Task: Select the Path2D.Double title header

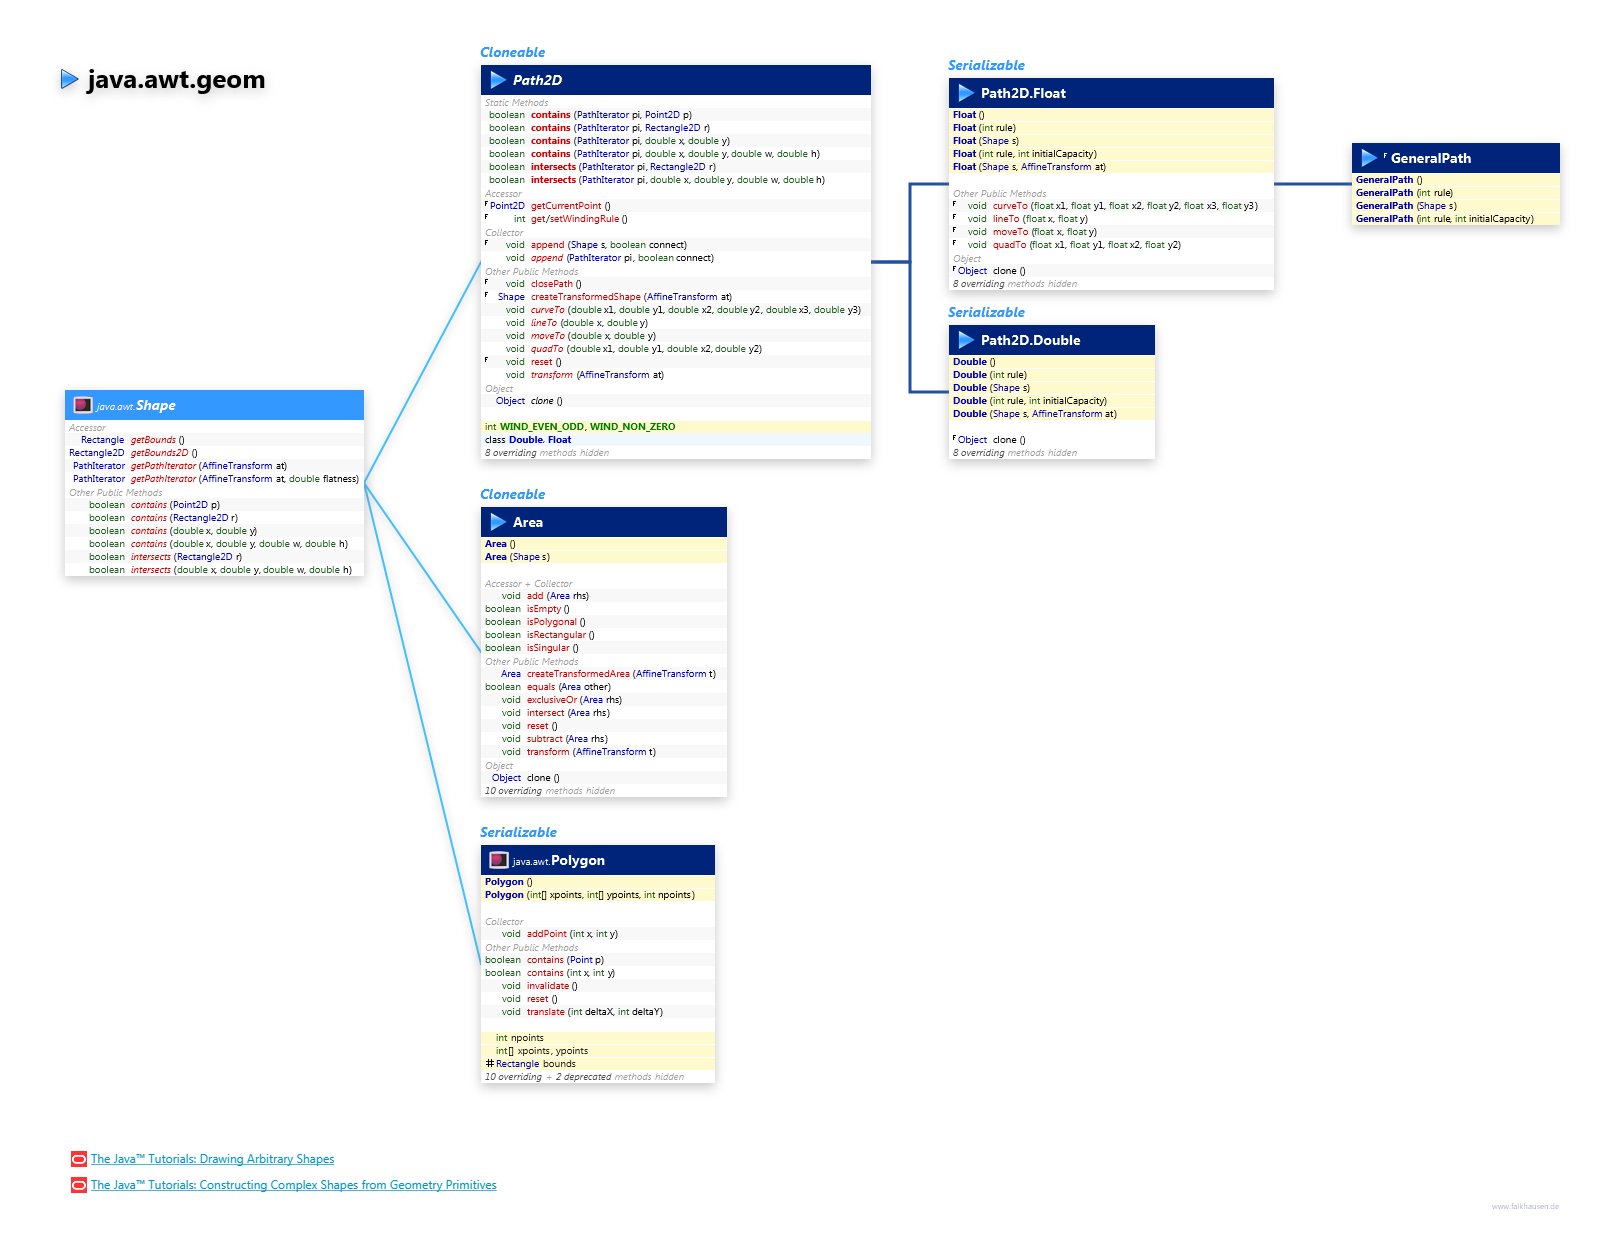Action: (1030, 340)
